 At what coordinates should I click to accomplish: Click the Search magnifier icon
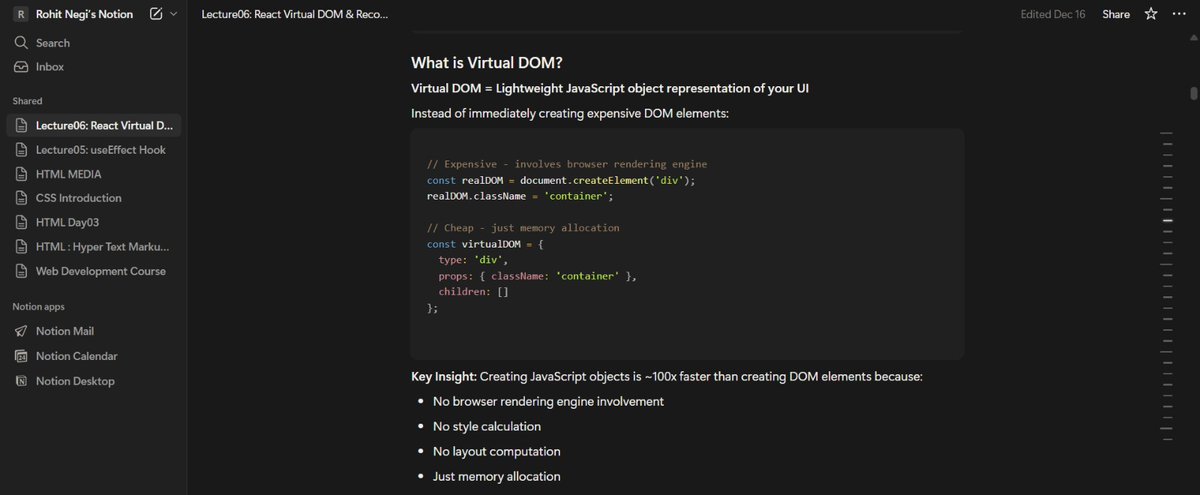pyautogui.click(x=21, y=43)
